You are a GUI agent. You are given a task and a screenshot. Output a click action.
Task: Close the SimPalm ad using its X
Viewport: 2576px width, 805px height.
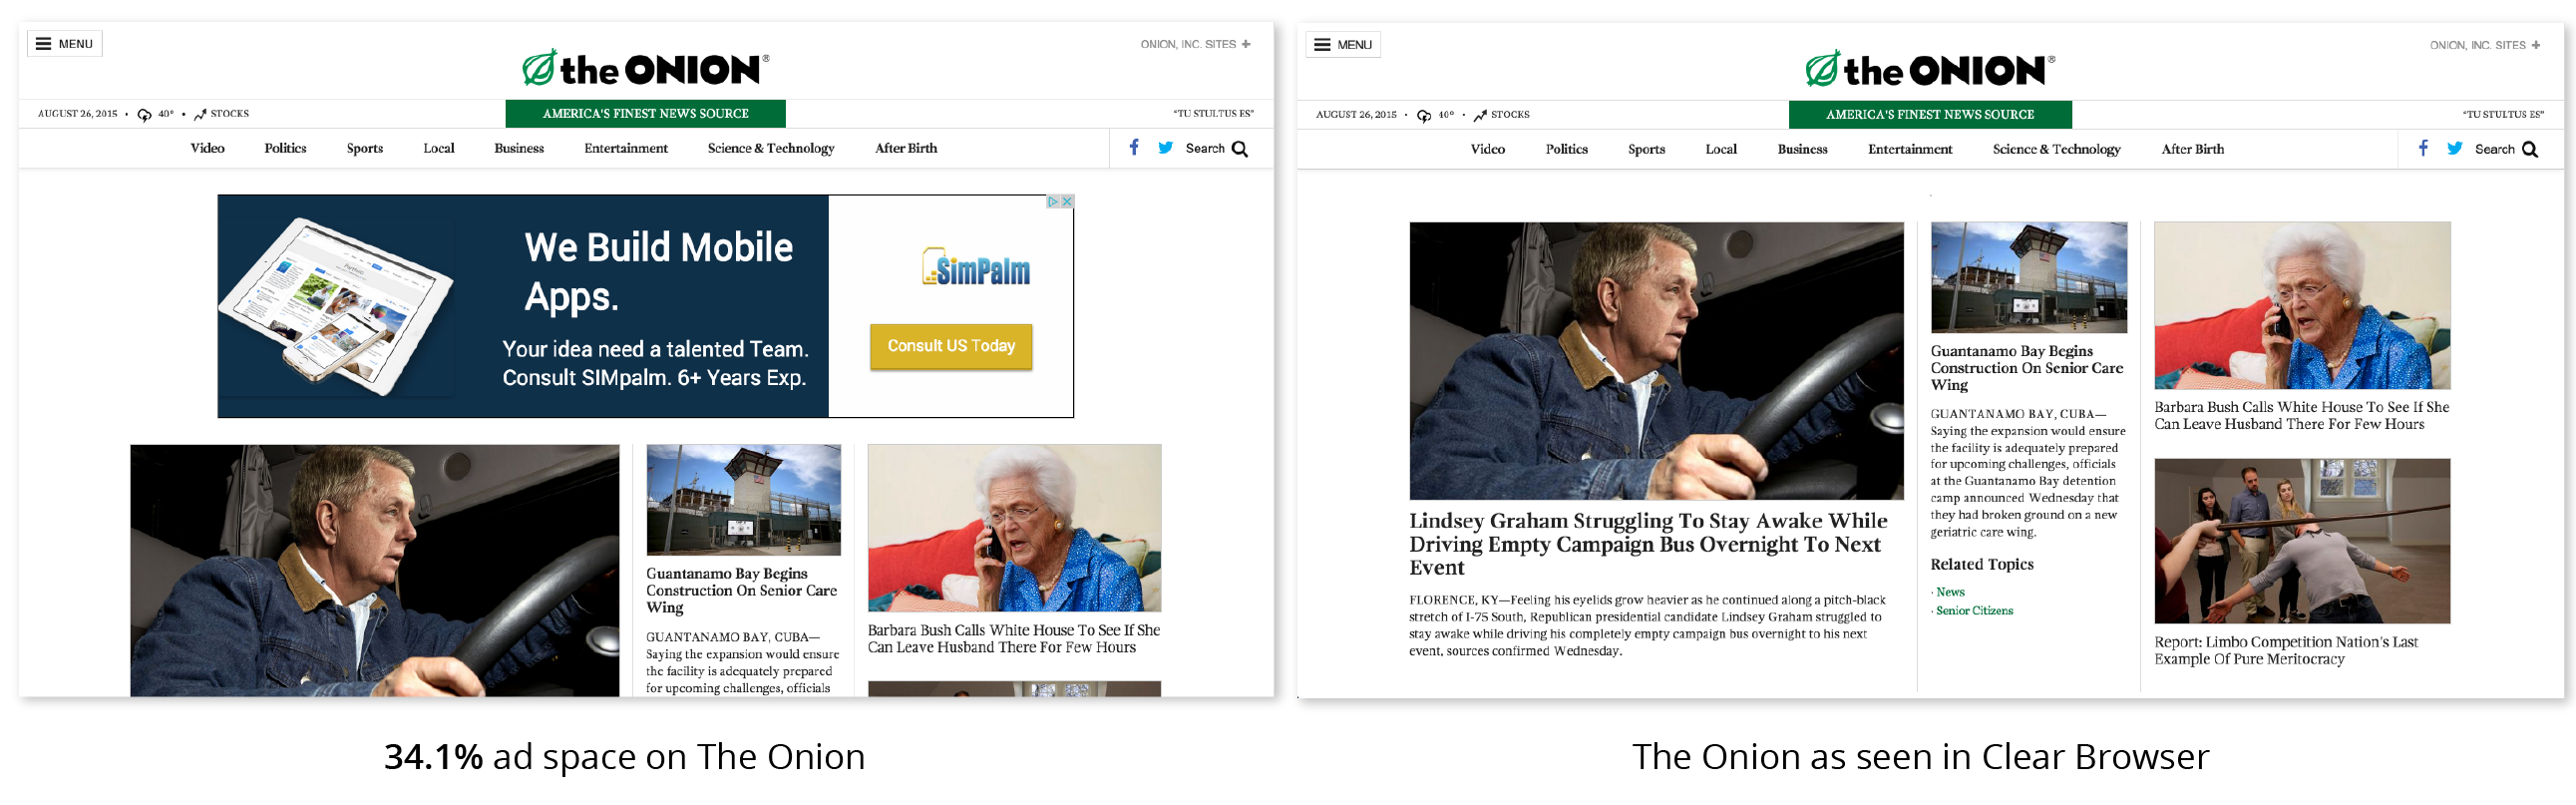pos(1067,202)
